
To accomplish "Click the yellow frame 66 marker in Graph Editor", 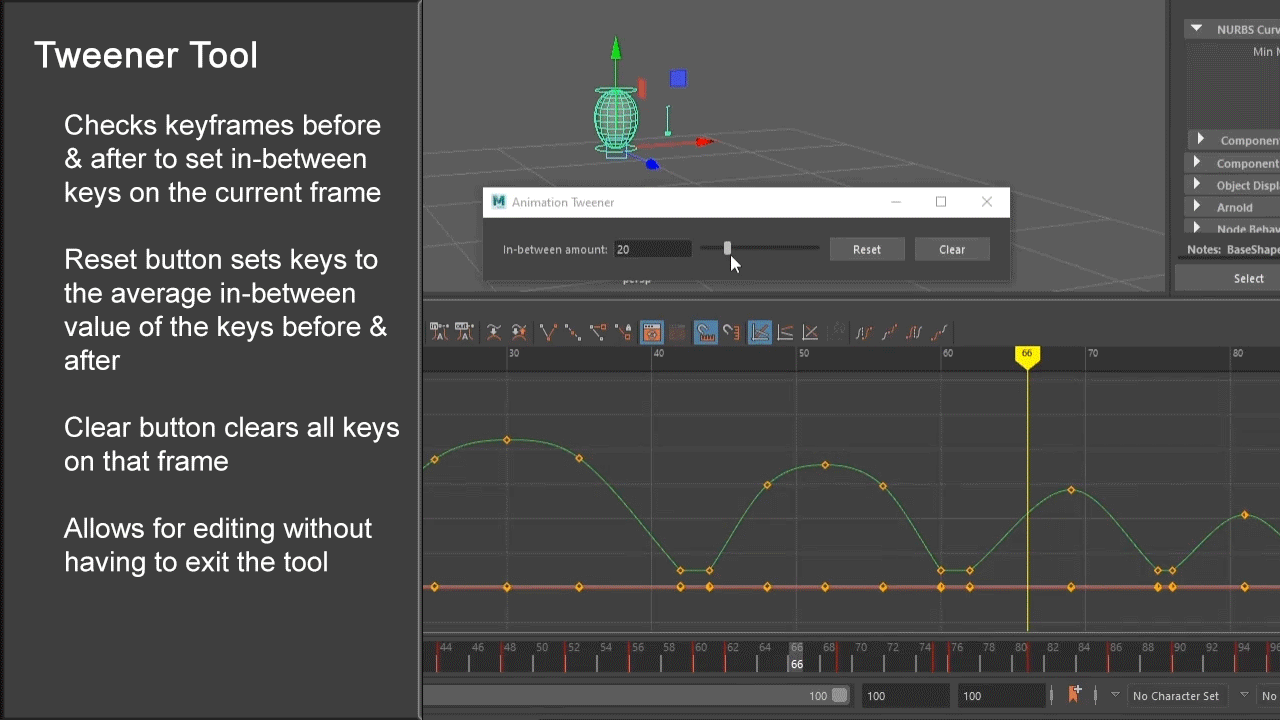I will click(x=1027, y=355).
